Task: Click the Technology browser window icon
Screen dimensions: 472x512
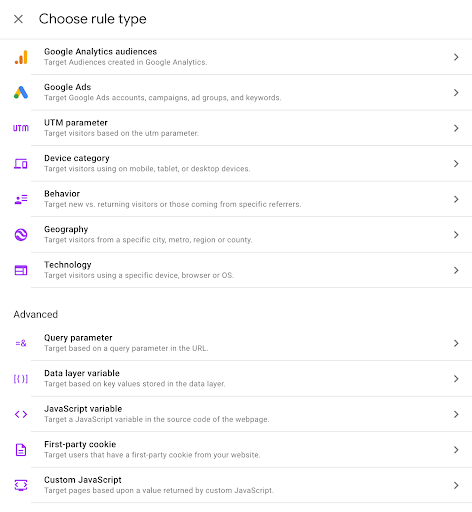Action: tap(21, 270)
